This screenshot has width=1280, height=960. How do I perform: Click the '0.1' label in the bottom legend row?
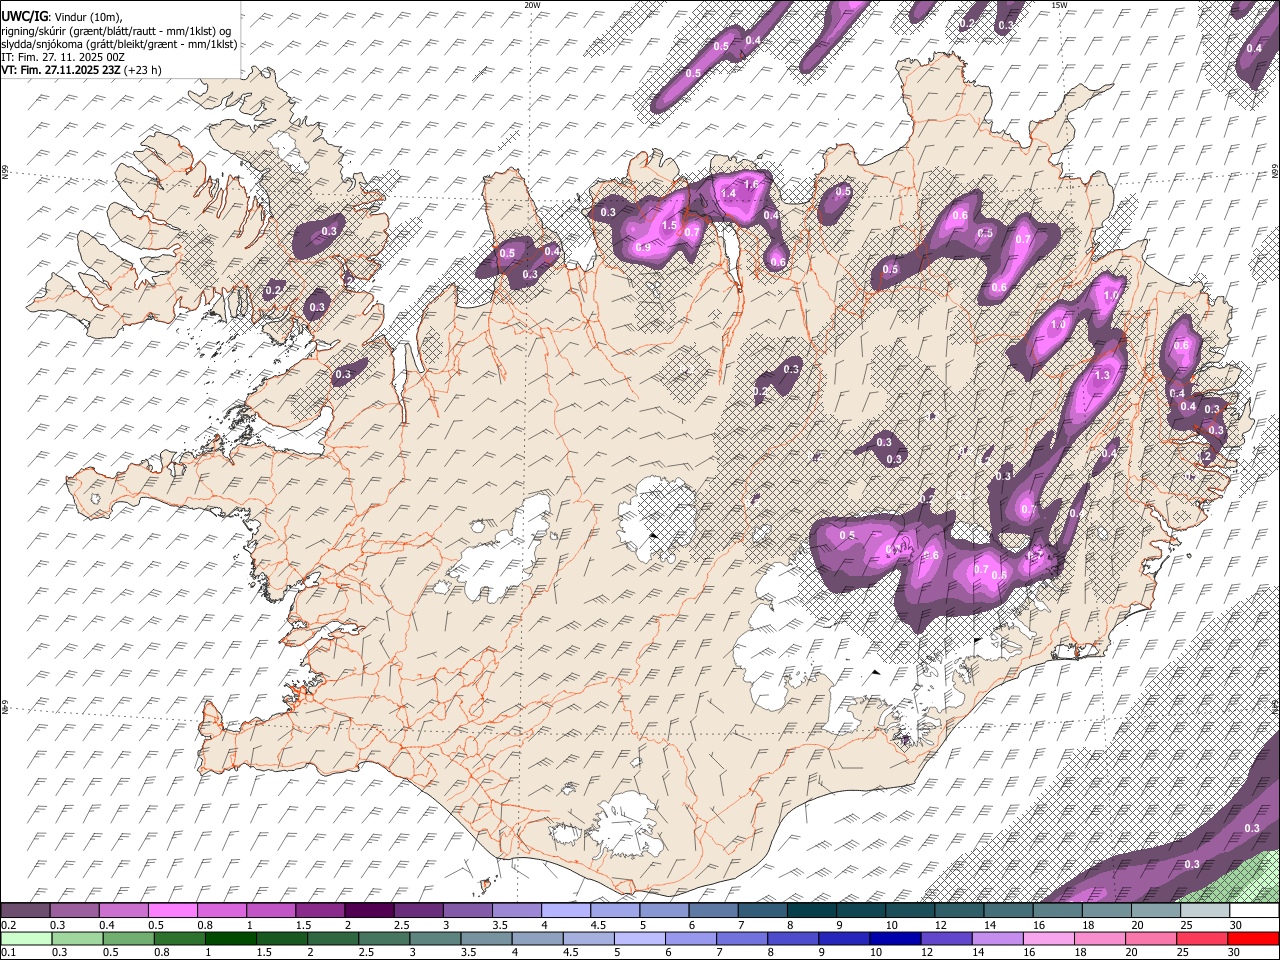pos(7,952)
